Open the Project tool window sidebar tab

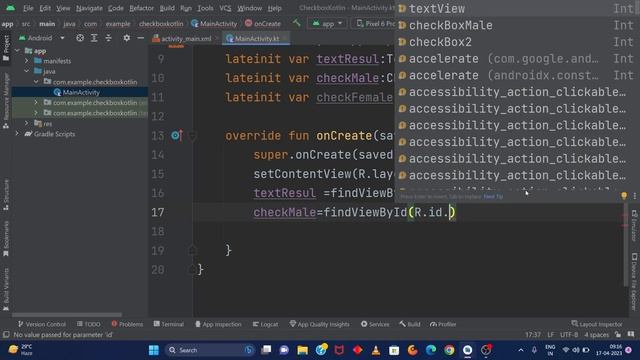click(x=6, y=48)
